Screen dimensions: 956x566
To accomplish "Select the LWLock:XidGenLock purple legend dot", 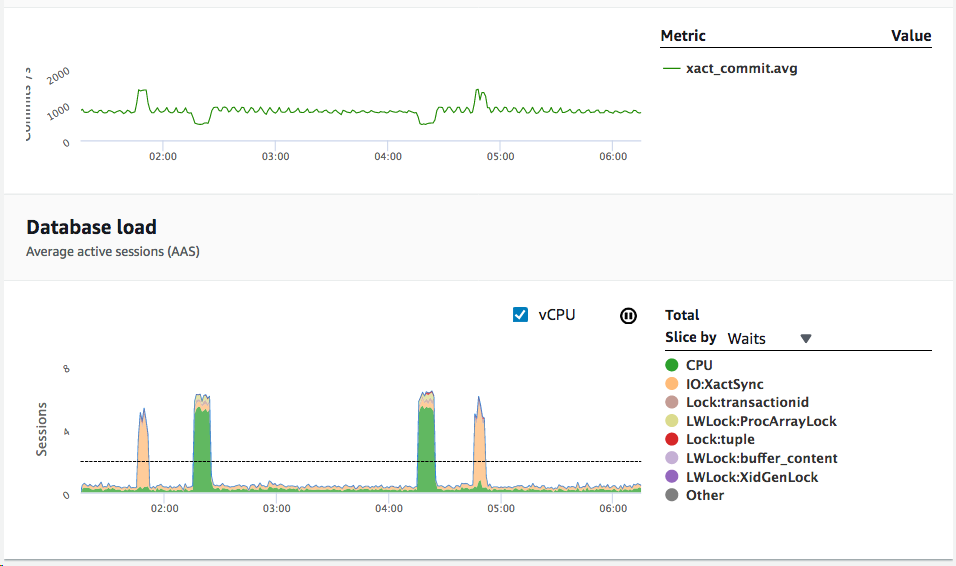I will click(x=673, y=477).
